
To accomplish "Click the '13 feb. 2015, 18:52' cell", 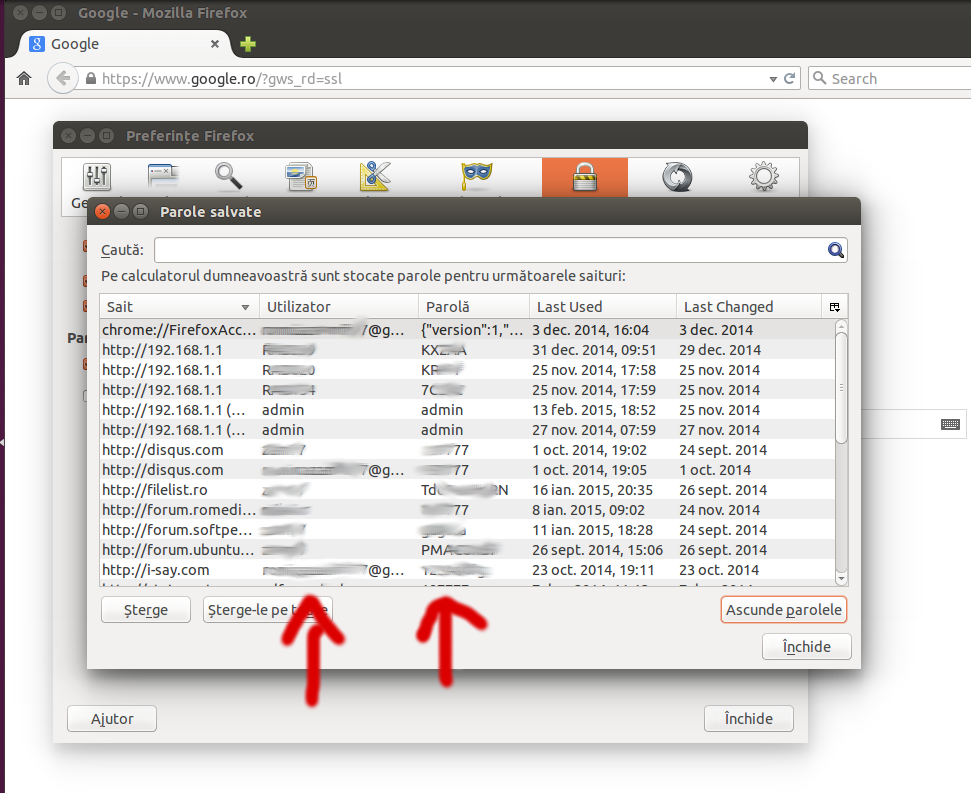I will (593, 410).
